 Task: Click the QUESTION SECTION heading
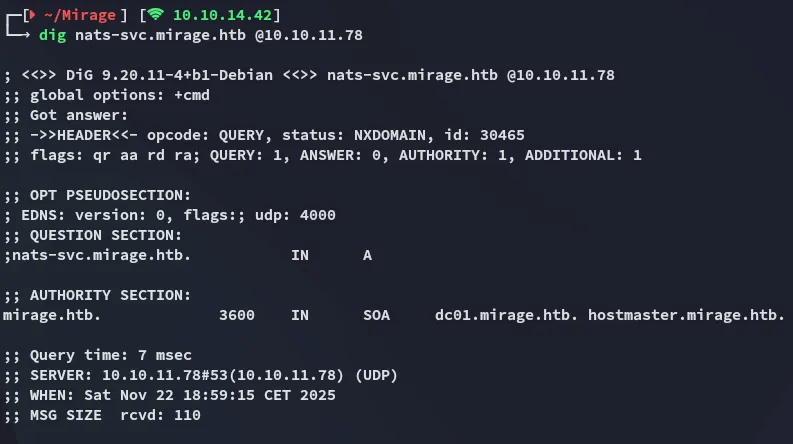point(105,235)
